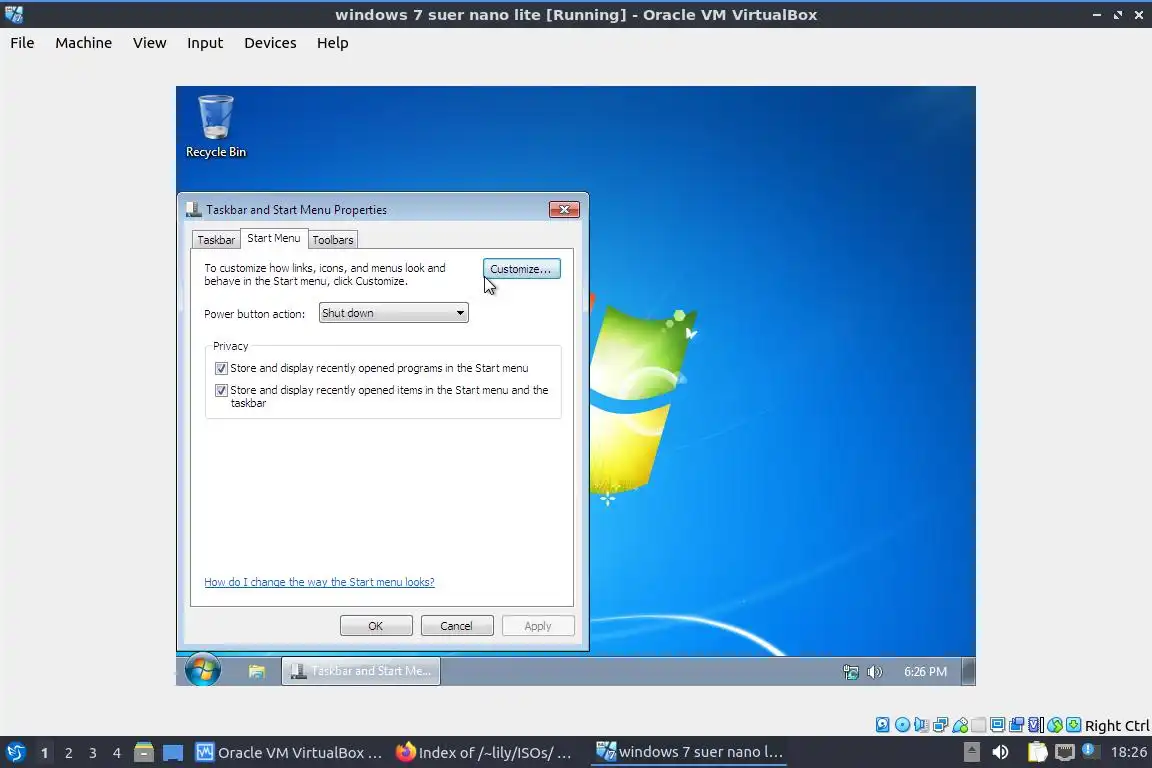Switch to host workspace 2
Screen dimensions: 1152x768
click(x=68, y=753)
